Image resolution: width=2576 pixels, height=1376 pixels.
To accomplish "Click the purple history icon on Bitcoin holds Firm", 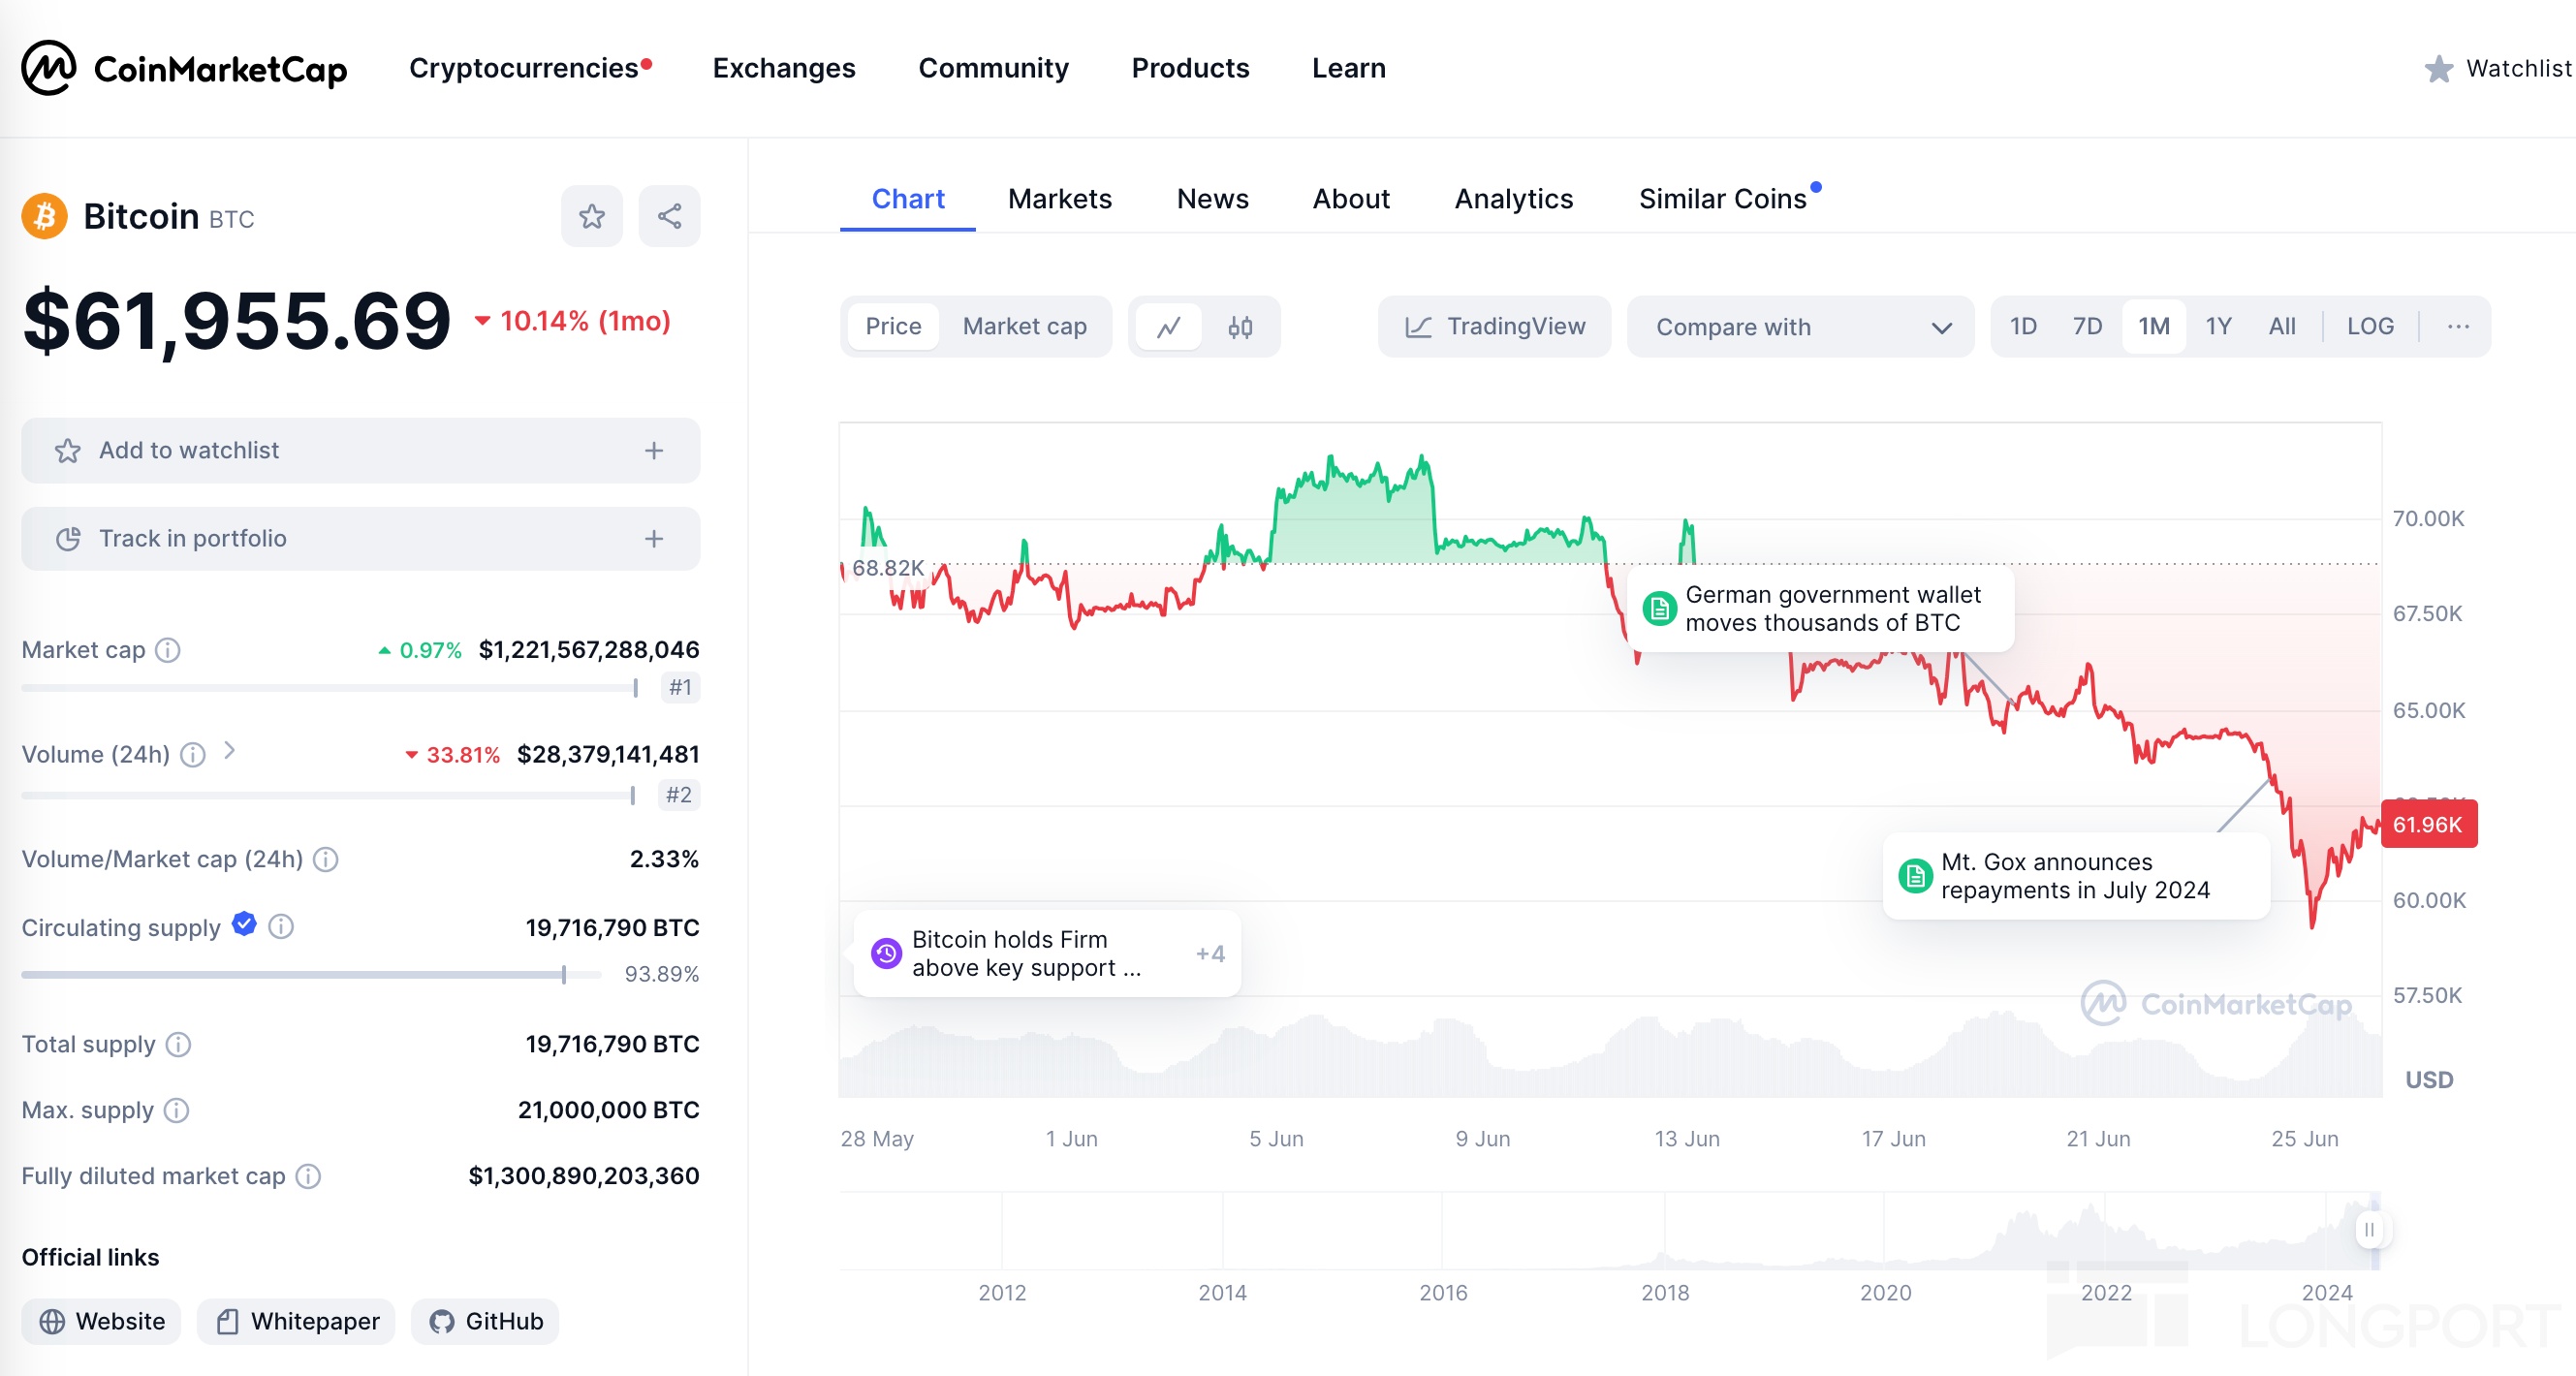I will (886, 953).
